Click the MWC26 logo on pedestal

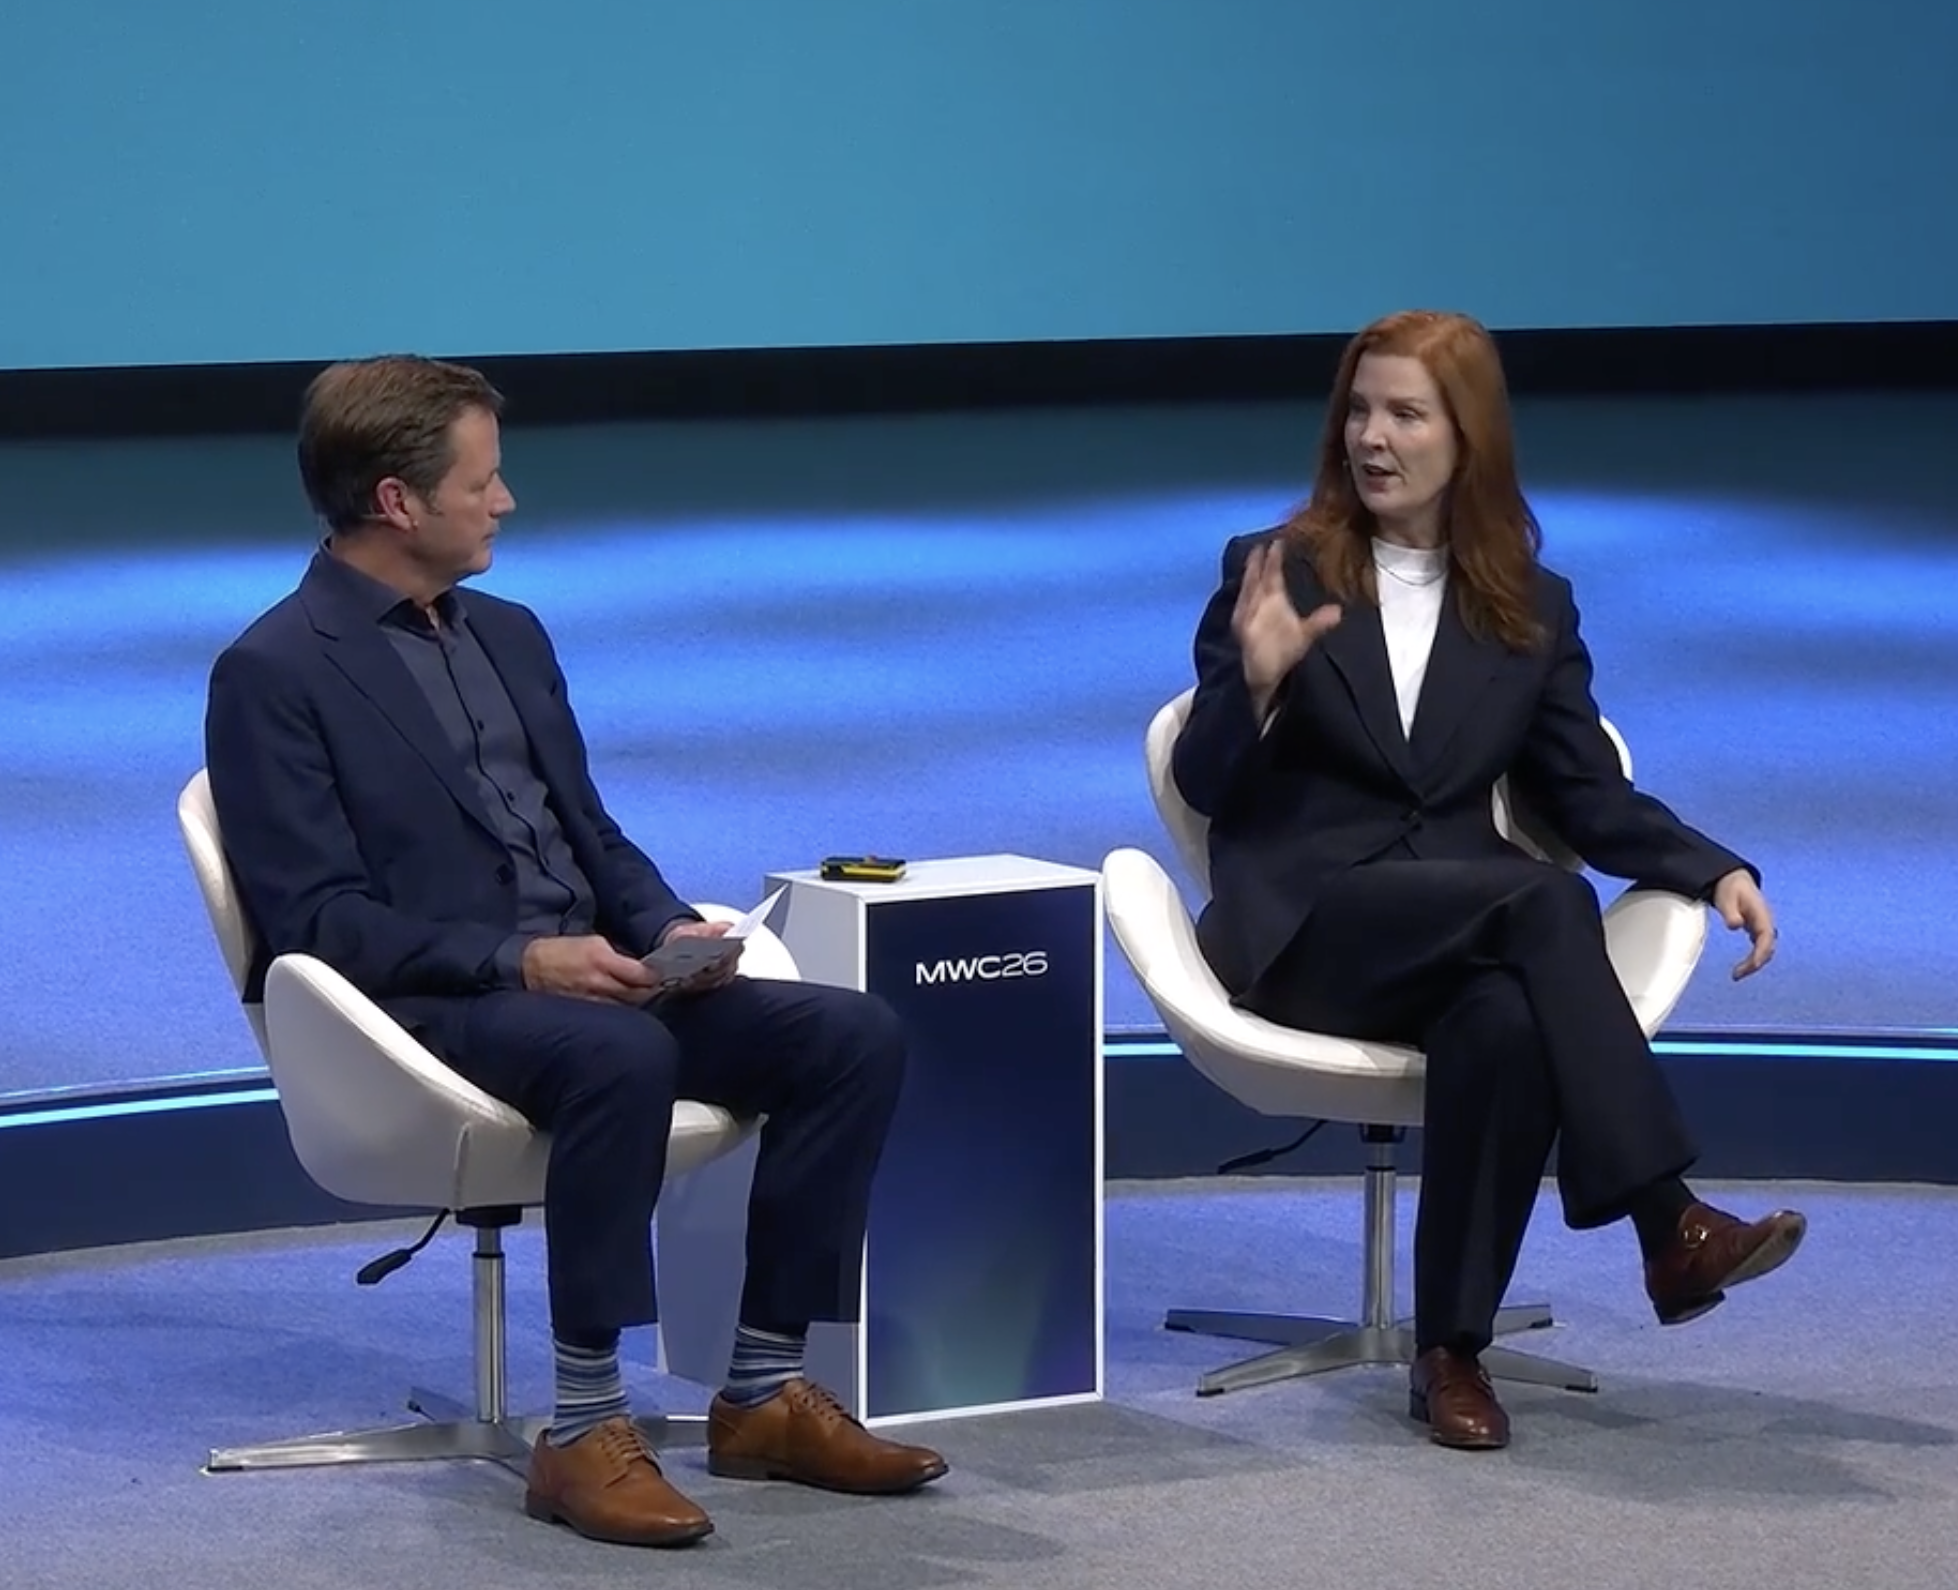click(981, 970)
